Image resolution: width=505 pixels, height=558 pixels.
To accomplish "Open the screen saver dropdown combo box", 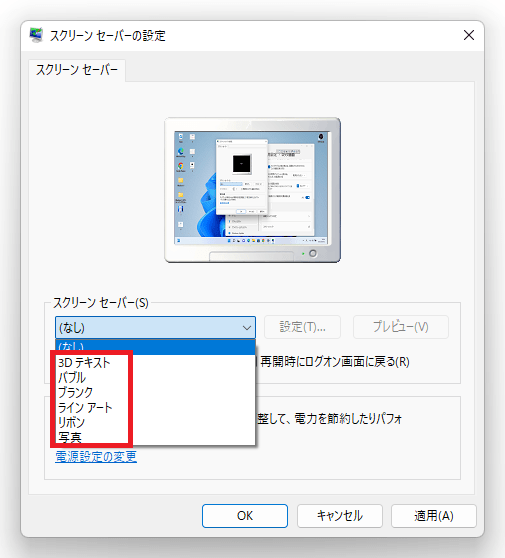I will pyautogui.click(x=156, y=327).
